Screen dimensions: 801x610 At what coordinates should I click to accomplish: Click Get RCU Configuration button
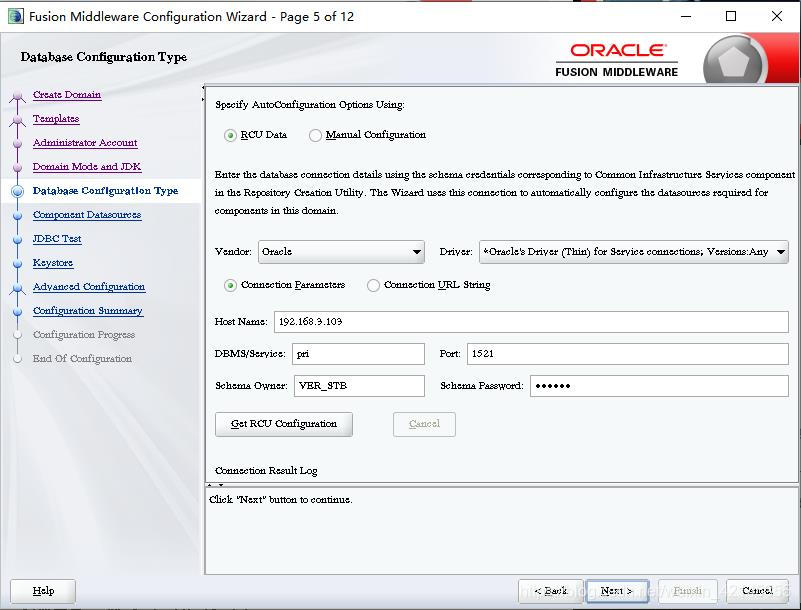point(284,424)
